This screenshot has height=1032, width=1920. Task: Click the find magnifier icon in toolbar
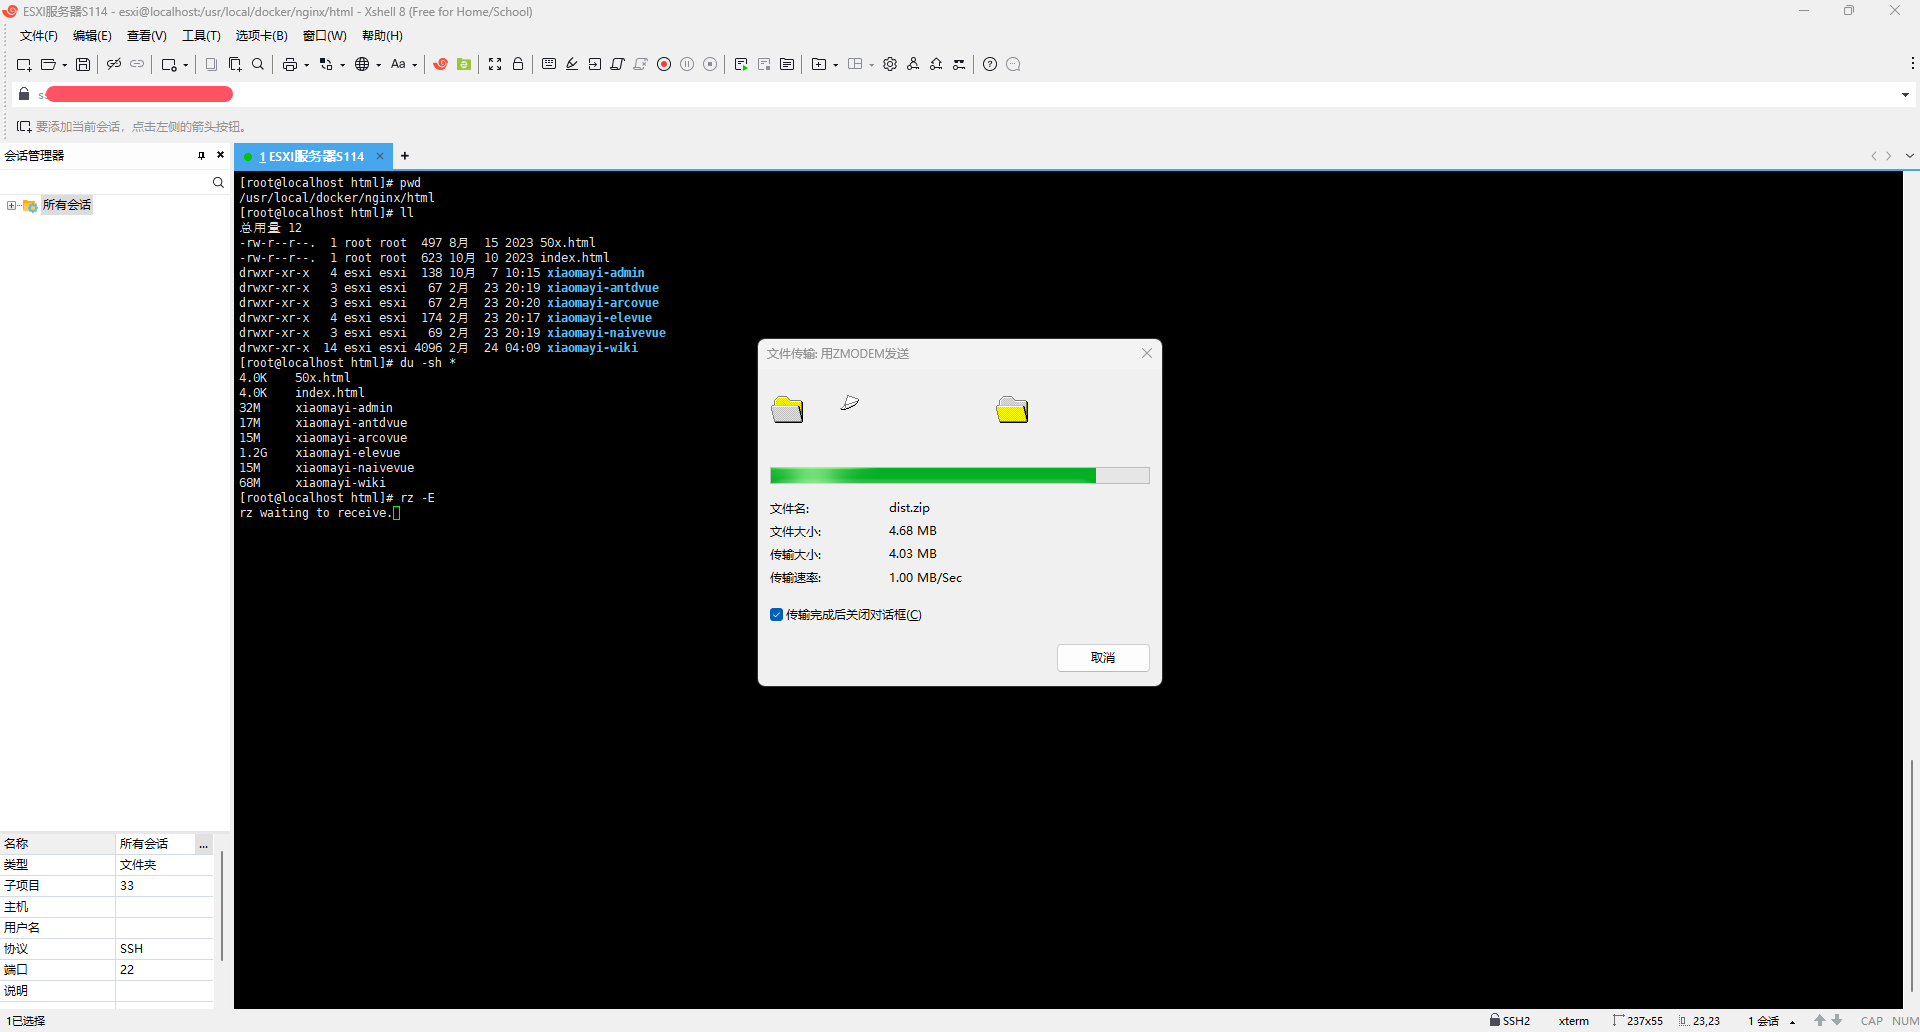[x=258, y=64]
